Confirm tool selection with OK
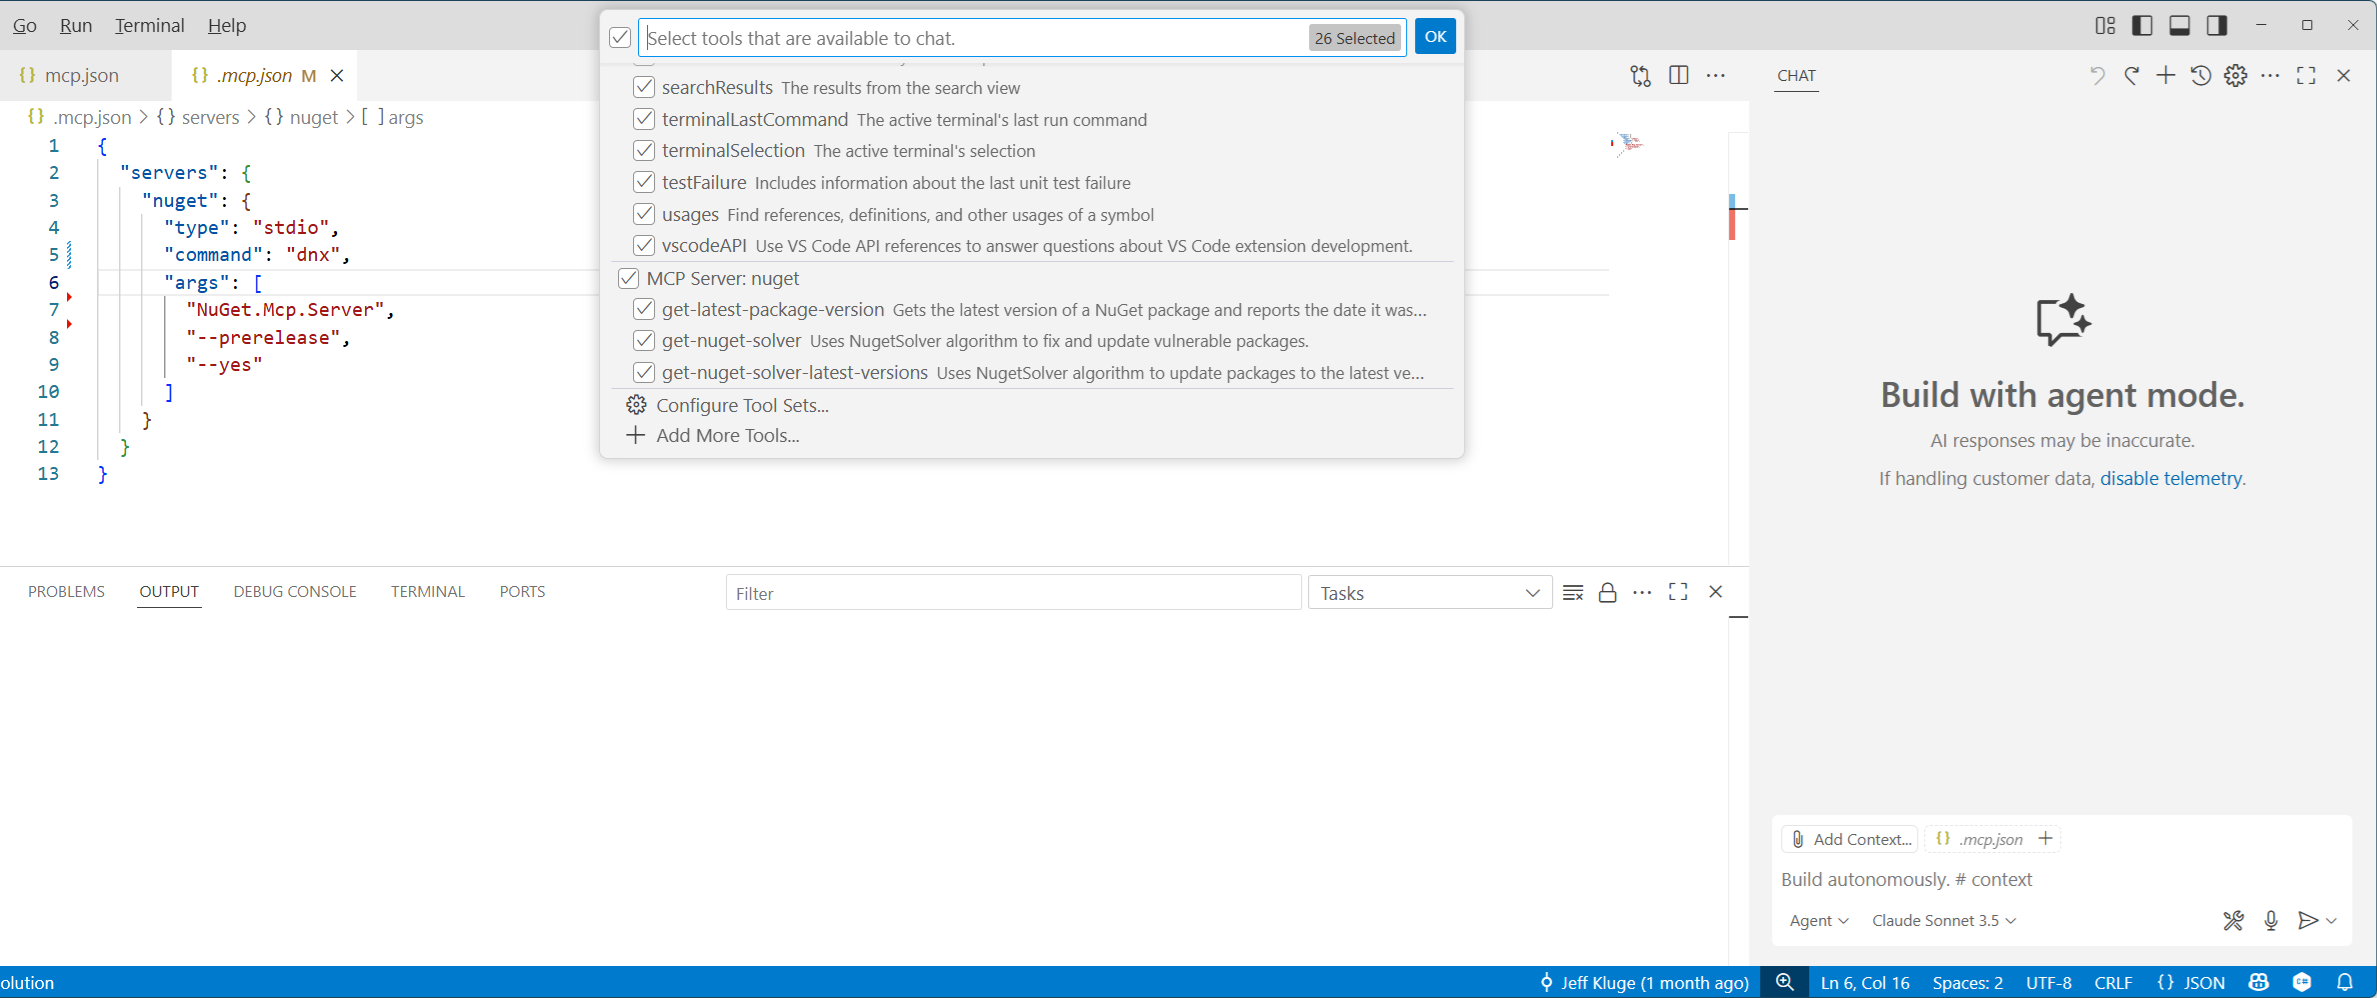2377x998 pixels. pyautogui.click(x=1435, y=37)
